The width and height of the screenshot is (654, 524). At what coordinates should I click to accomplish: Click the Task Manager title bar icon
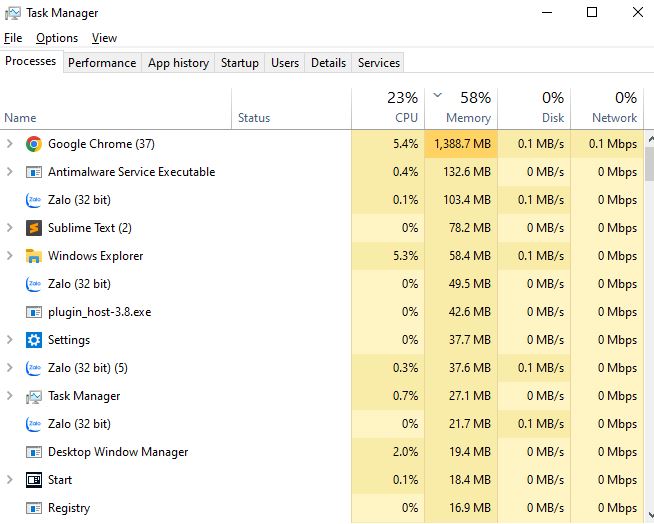coord(13,13)
